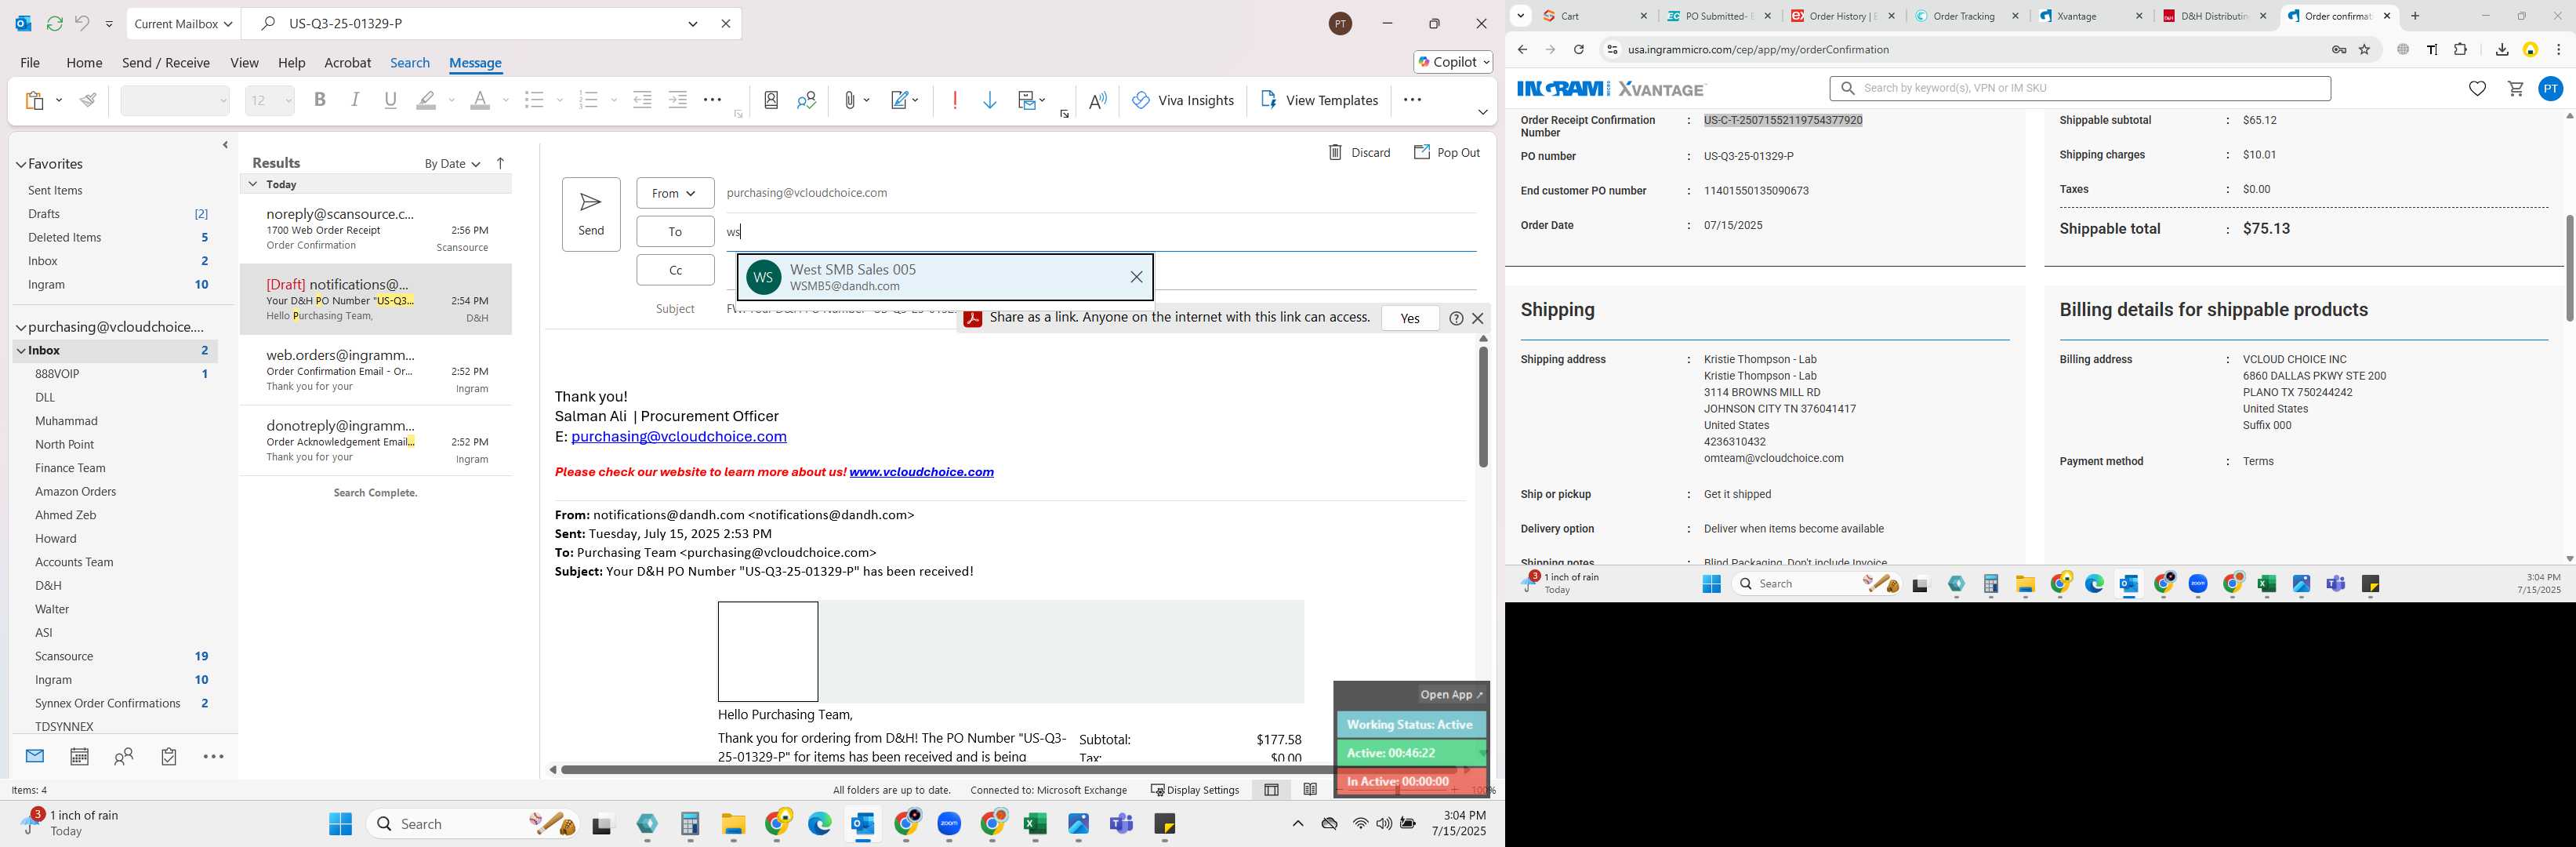Switch to the Acrobat ribbon tab
Screen dimensions: 2576x847
click(x=348, y=63)
